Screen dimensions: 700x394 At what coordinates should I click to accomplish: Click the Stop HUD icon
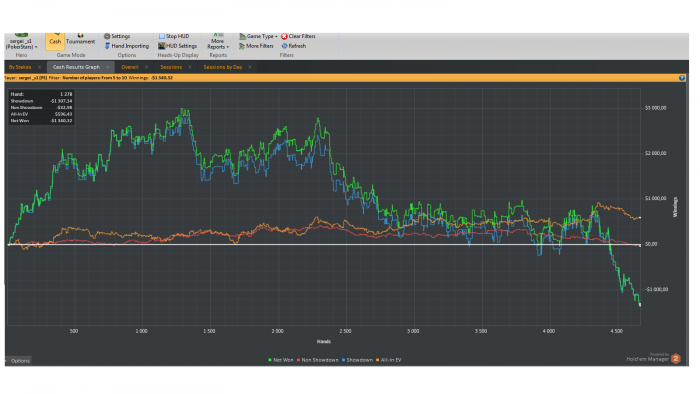pyautogui.click(x=162, y=36)
